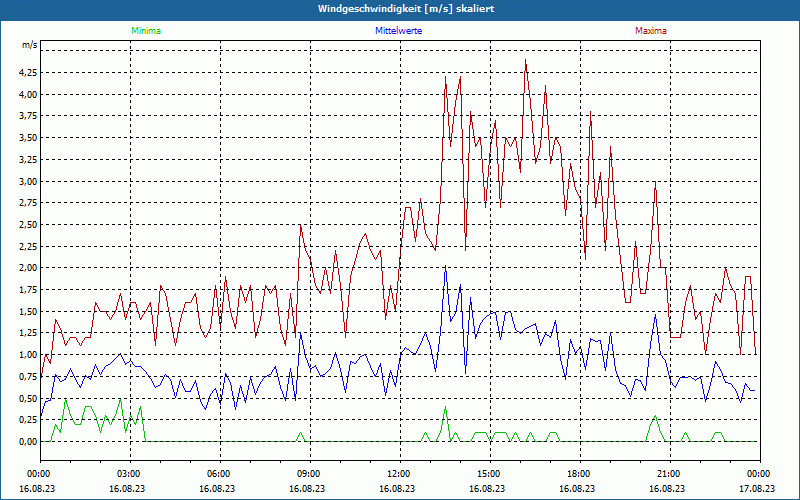
Task: Click the green Minima spike after 12:00
Action: (445, 407)
